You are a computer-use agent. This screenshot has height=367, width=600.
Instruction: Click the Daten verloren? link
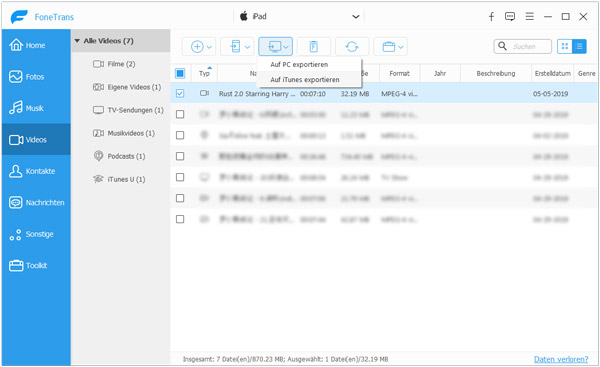click(561, 359)
